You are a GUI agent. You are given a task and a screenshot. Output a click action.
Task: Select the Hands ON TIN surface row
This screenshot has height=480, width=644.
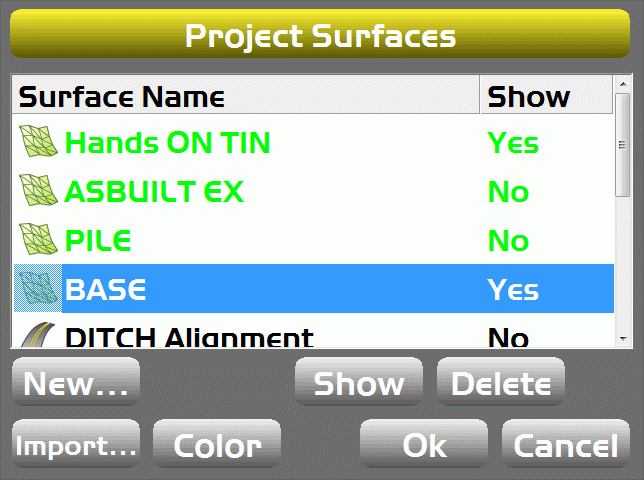tap(168, 143)
